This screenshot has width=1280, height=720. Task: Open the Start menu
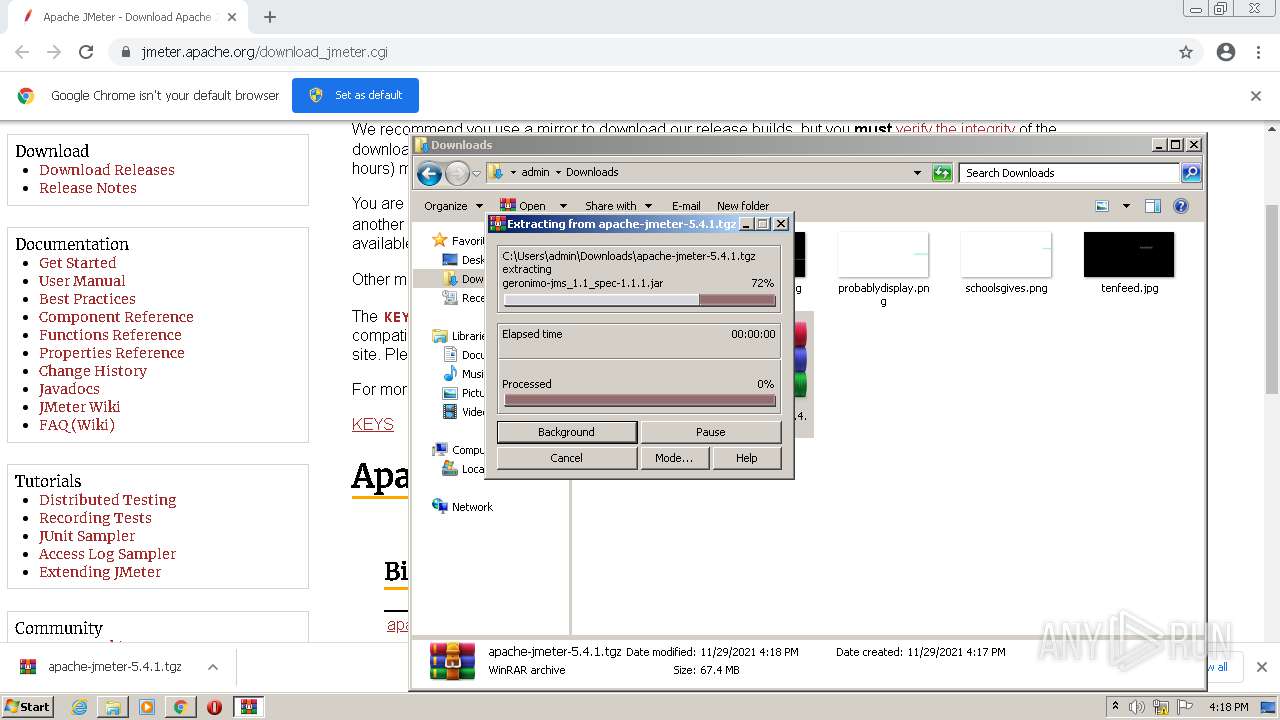pyautogui.click(x=28, y=707)
